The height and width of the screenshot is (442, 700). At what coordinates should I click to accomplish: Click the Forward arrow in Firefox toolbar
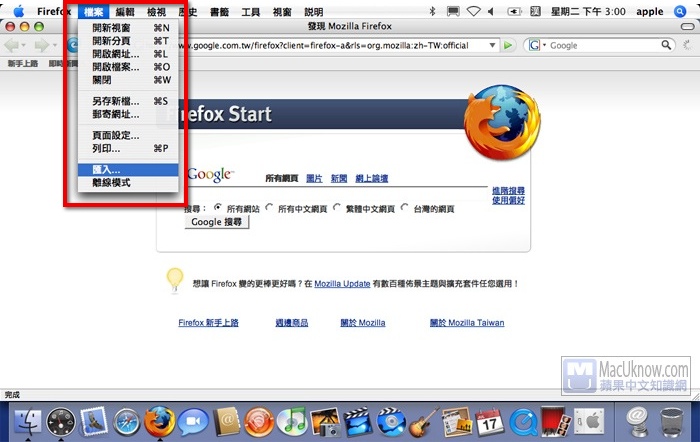pos(42,45)
